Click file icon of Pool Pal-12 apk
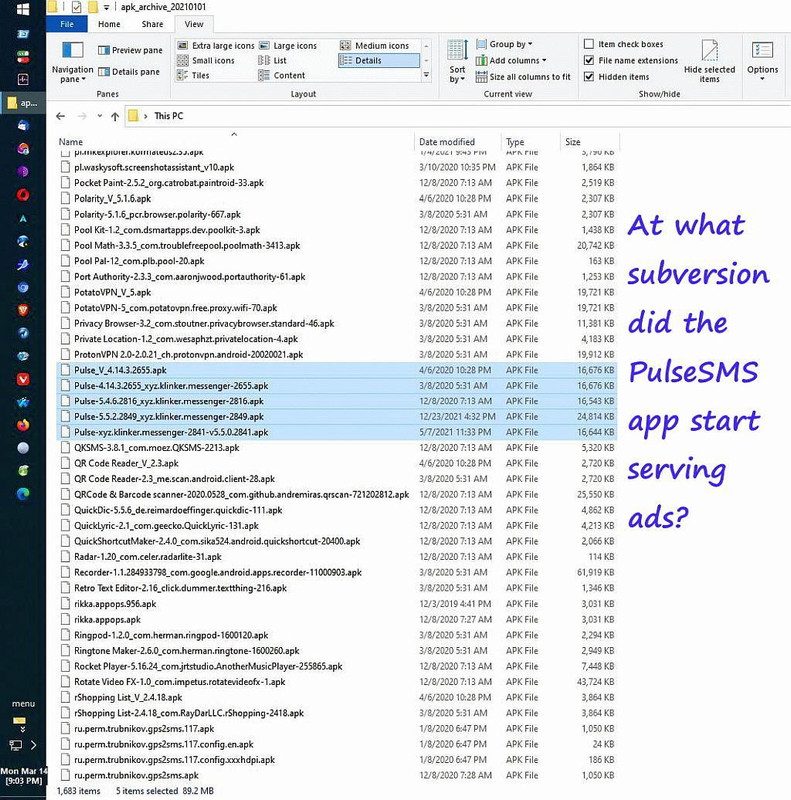This screenshot has width=791, height=800. (65, 261)
